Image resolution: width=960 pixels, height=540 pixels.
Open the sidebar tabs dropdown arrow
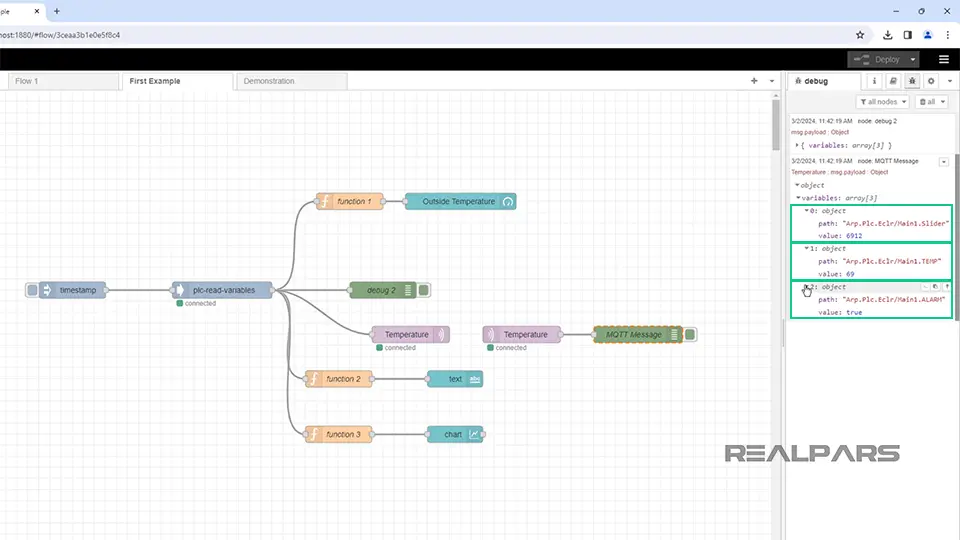point(950,81)
